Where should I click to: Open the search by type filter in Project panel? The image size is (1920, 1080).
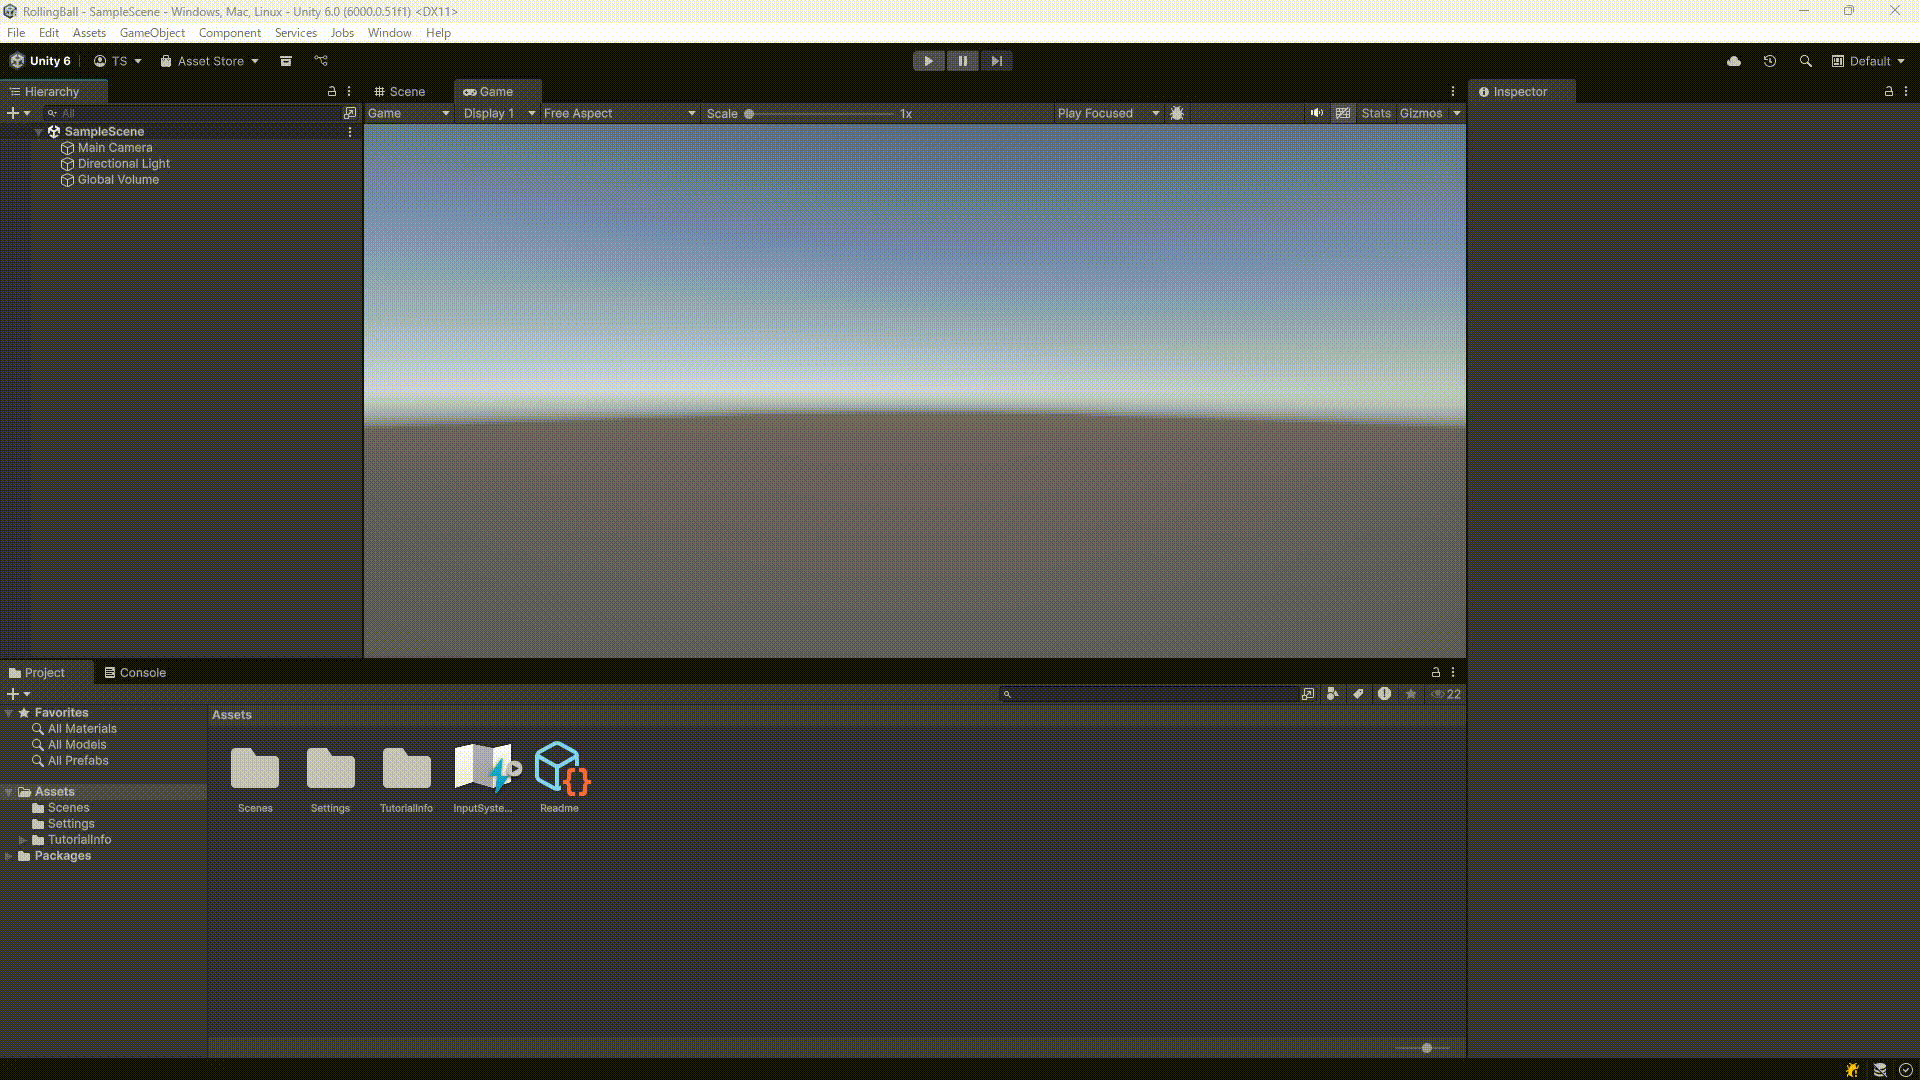click(1332, 693)
